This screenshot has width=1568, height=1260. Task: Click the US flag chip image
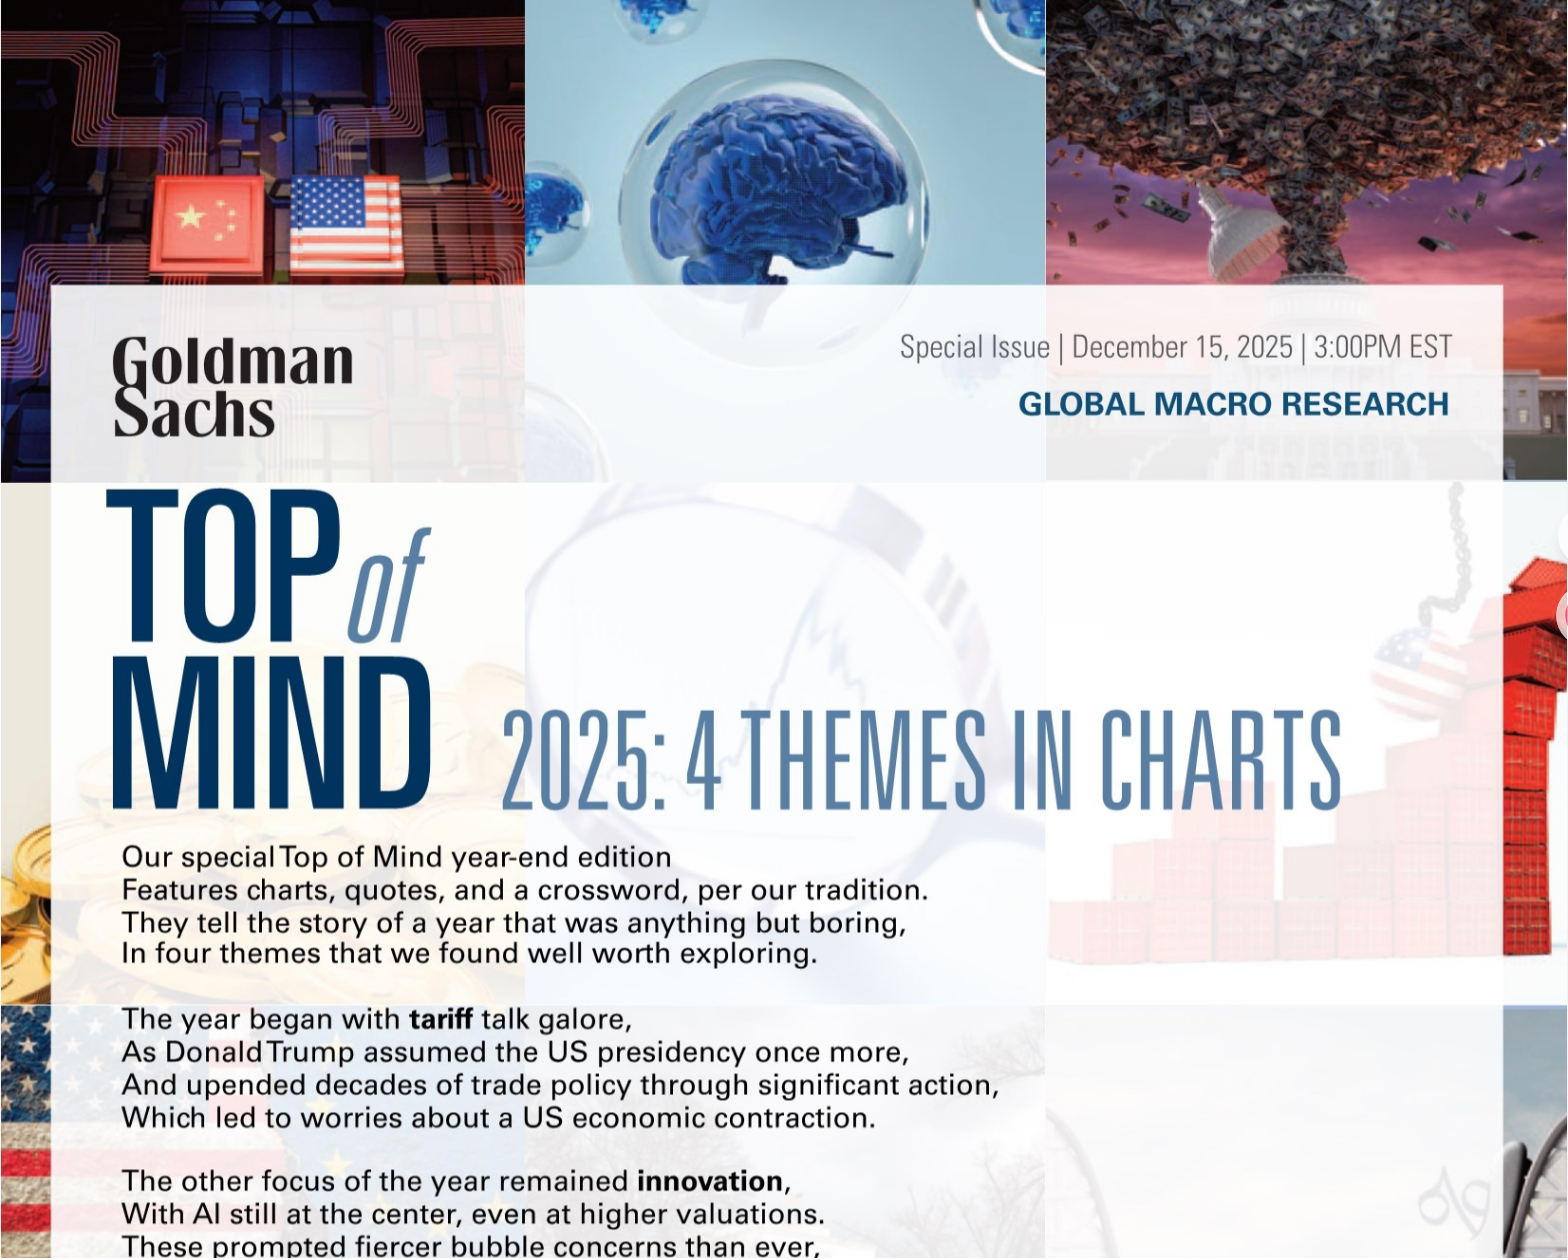346,223
